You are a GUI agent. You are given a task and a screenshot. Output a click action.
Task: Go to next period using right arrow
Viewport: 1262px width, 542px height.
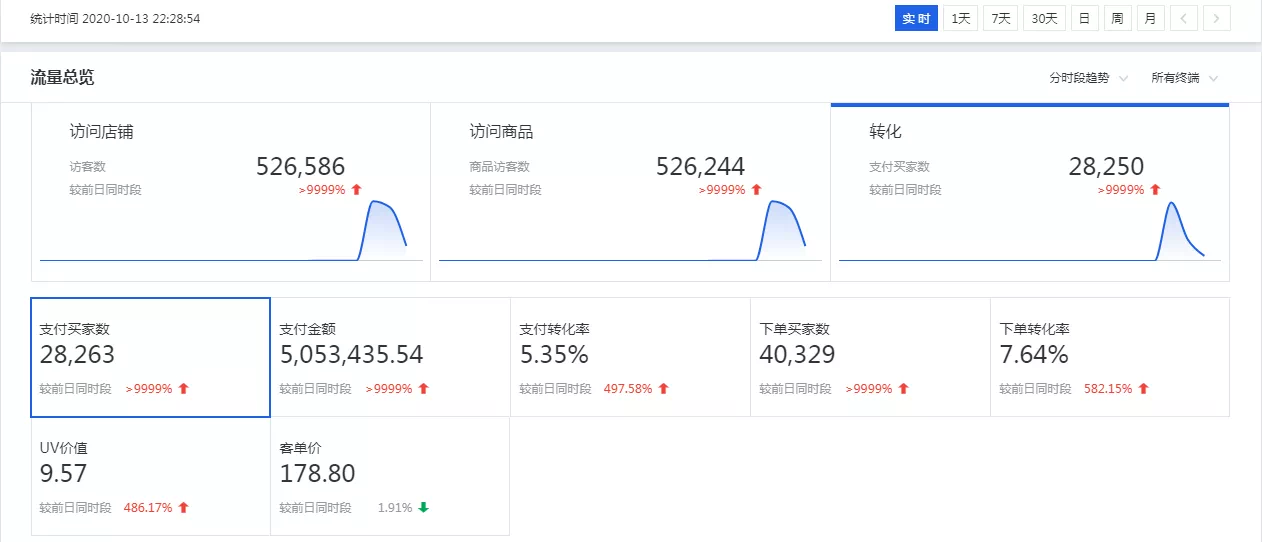tap(1217, 18)
